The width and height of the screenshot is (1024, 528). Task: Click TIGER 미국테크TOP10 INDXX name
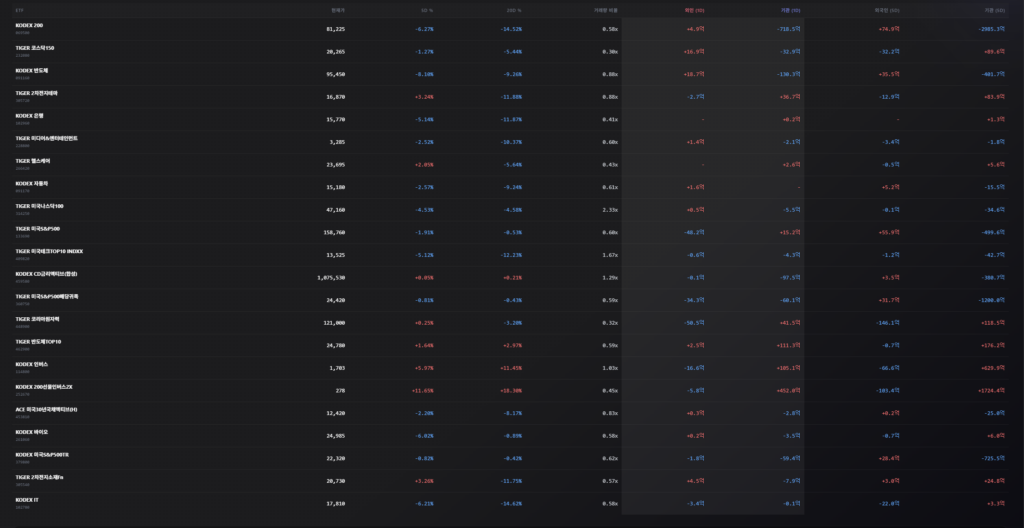click(49, 251)
